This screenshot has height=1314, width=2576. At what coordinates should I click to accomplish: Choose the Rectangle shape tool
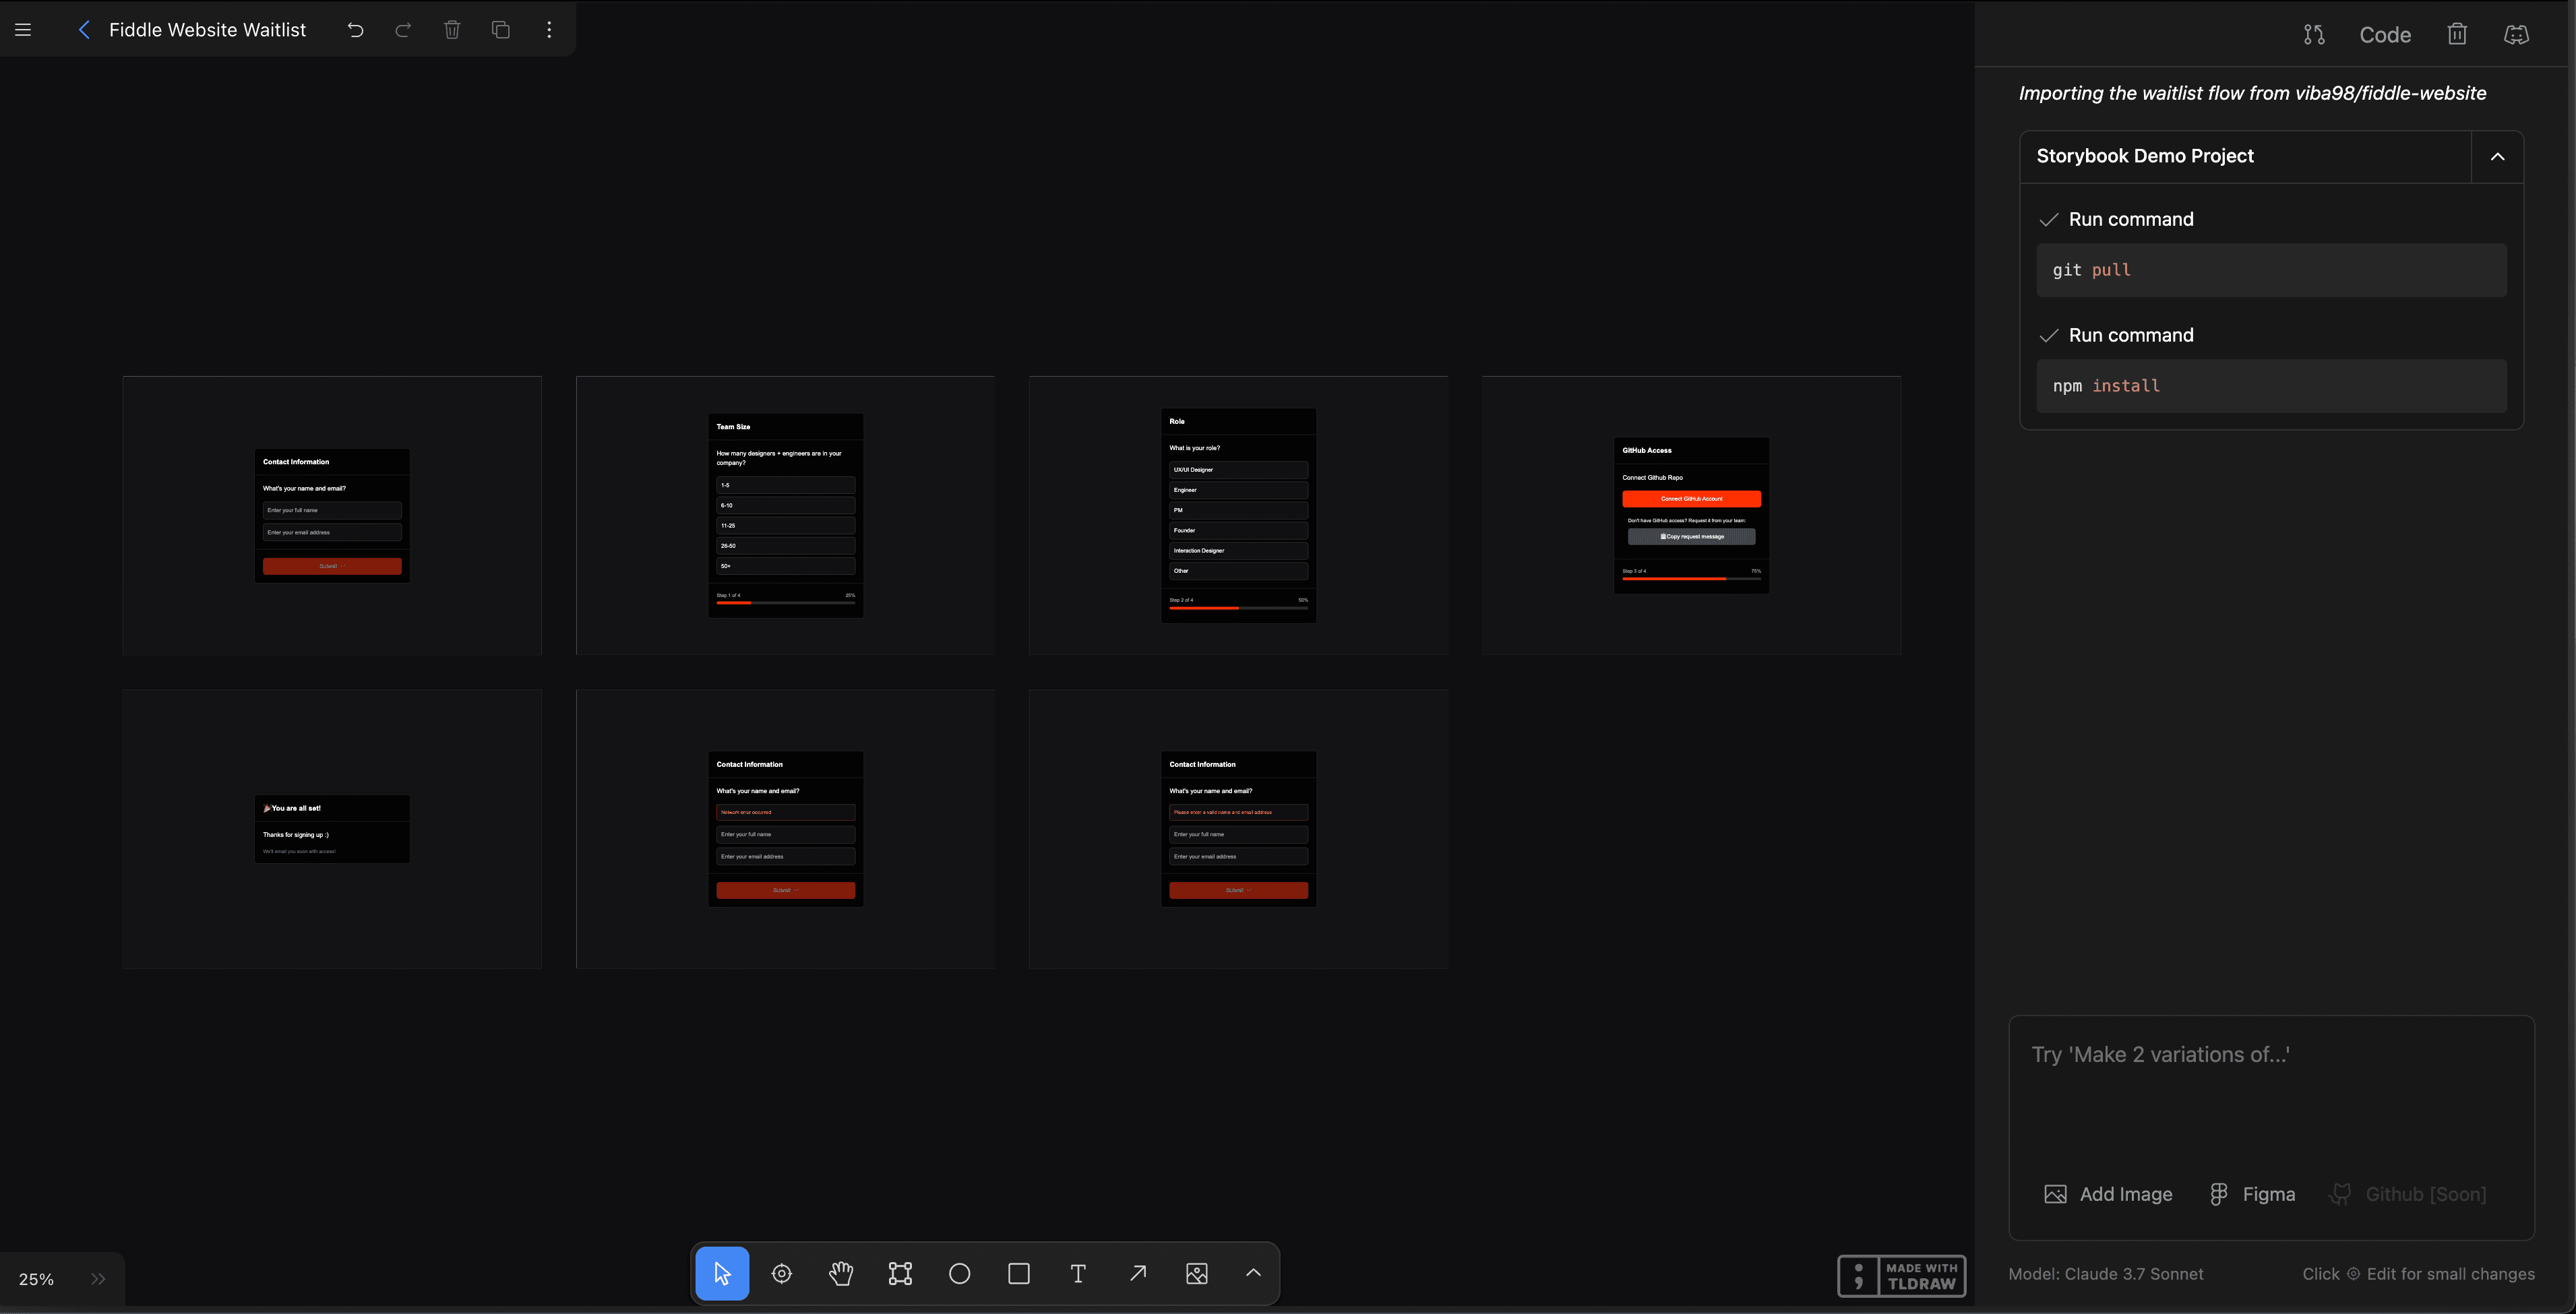[x=1019, y=1273]
